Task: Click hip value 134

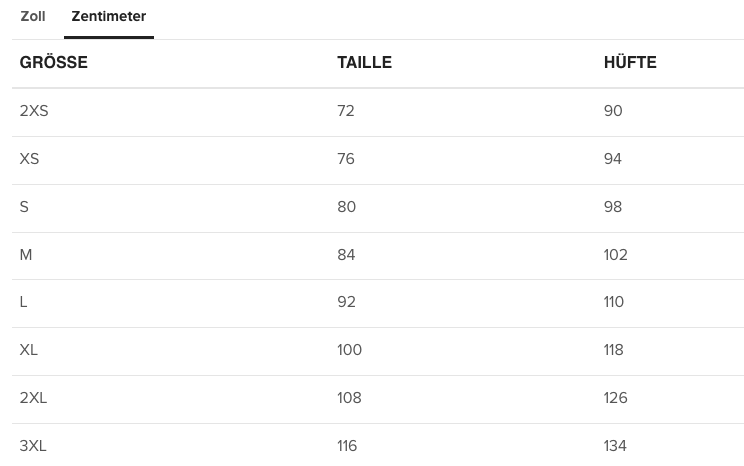Action: [x=616, y=446]
